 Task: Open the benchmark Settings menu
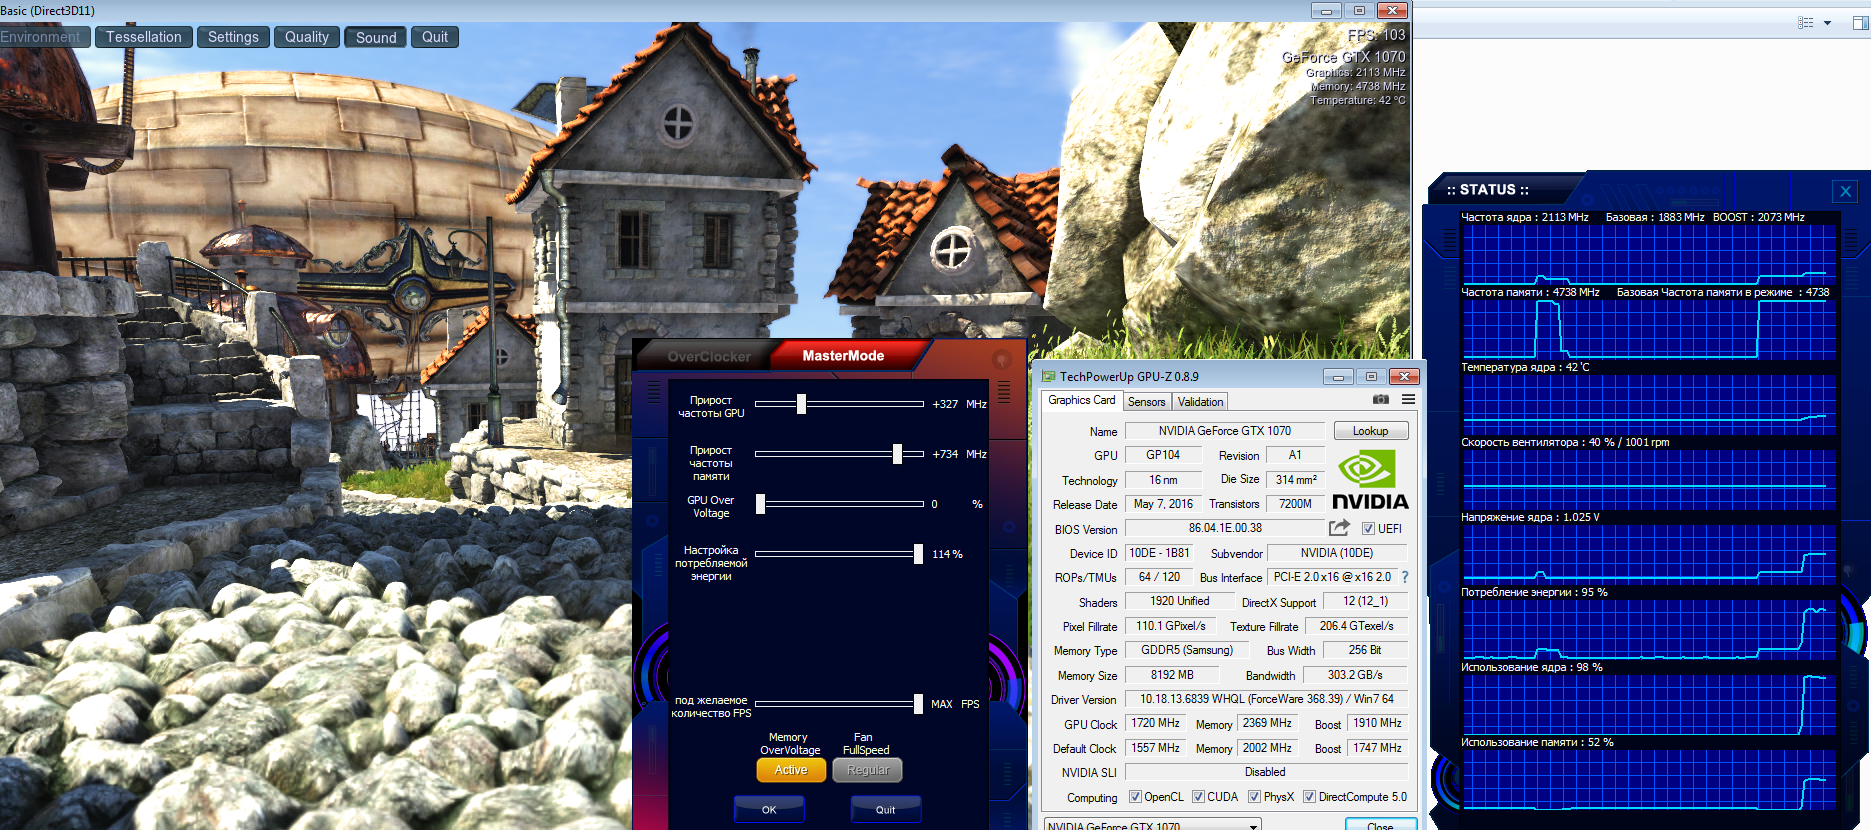(233, 37)
